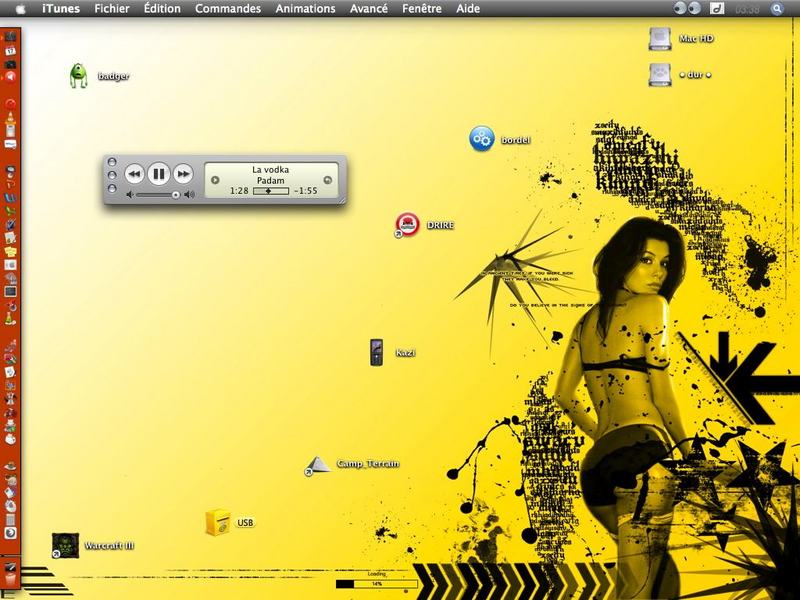
Task: Click the loud speaker icon for maximum volume
Action: pyautogui.click(x=189, y=194)
